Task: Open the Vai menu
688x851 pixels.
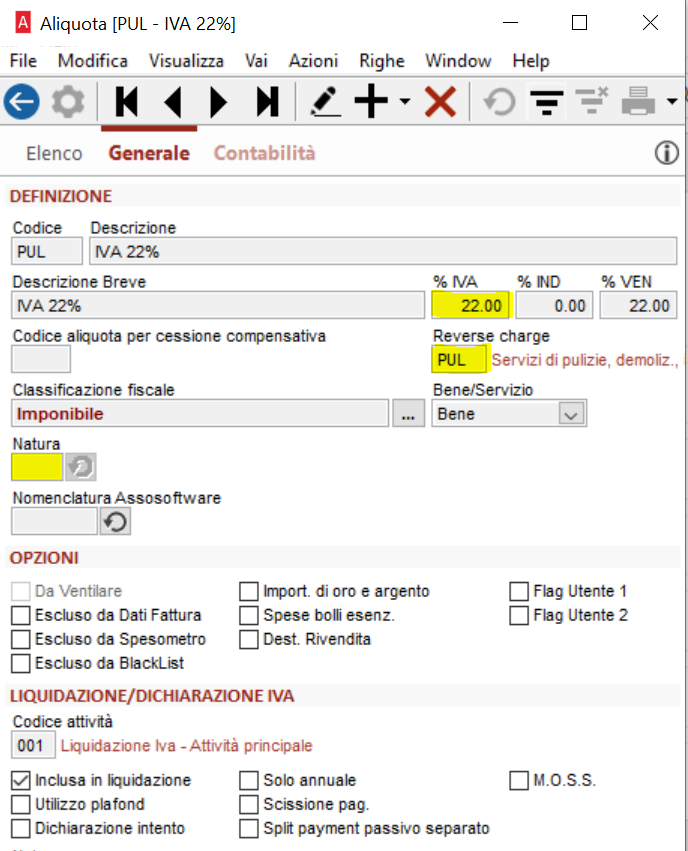Action: point(256,61)
